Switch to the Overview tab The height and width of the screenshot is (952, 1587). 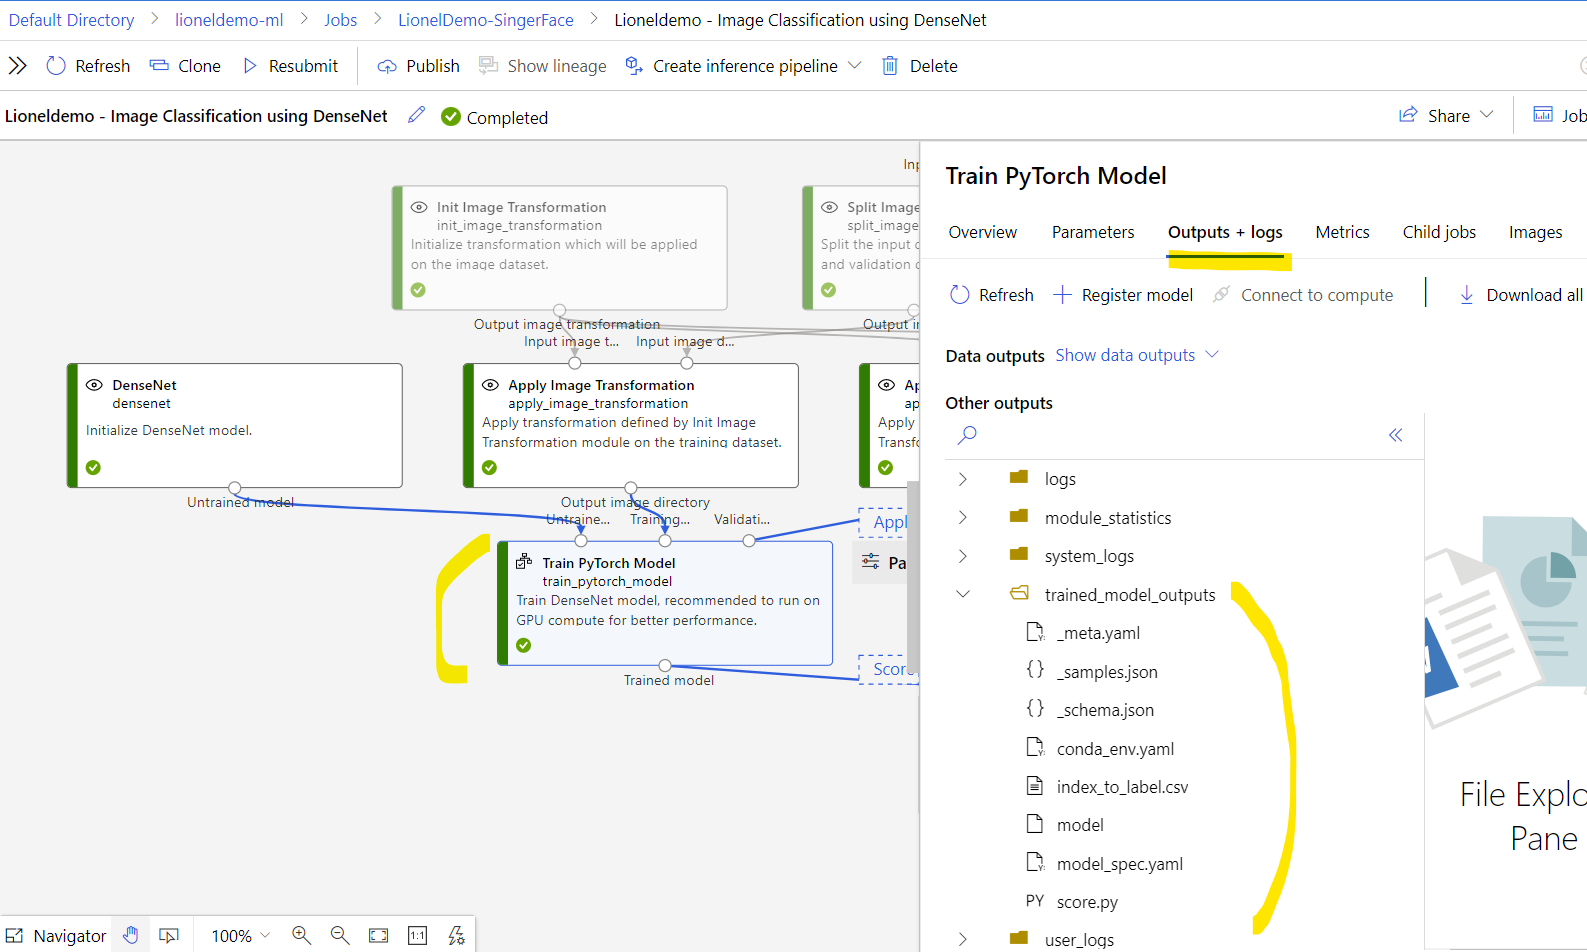(982, 232)
